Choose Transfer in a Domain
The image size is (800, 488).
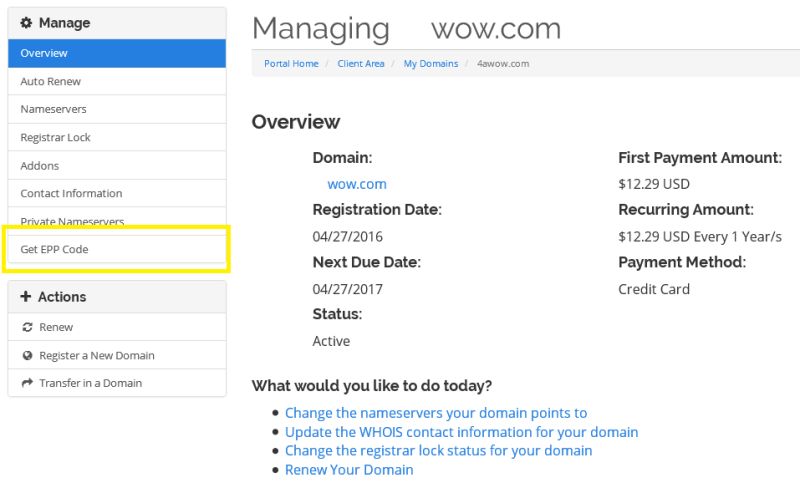coord(117,383)
